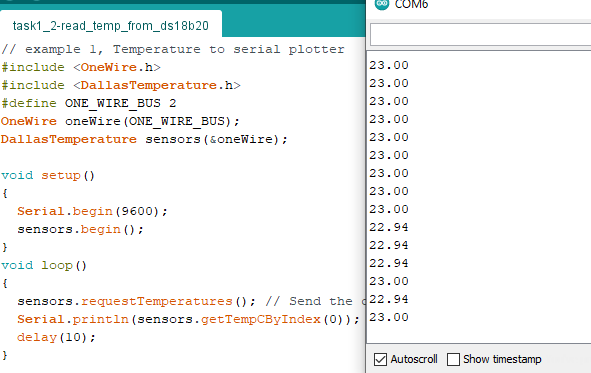This screenshot has height=373, width=591.
Task: Click the first 22.94 reading in serial output
Action: coord(389,227)
